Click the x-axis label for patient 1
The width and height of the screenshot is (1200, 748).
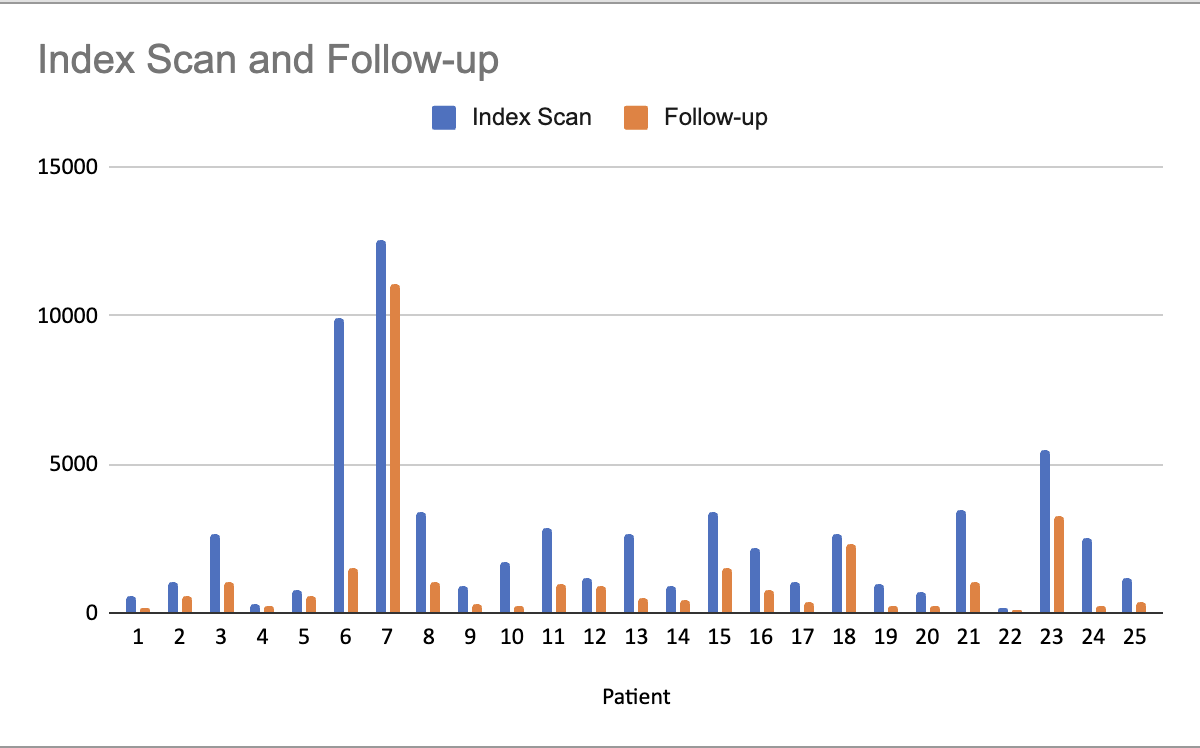(138, 638)
